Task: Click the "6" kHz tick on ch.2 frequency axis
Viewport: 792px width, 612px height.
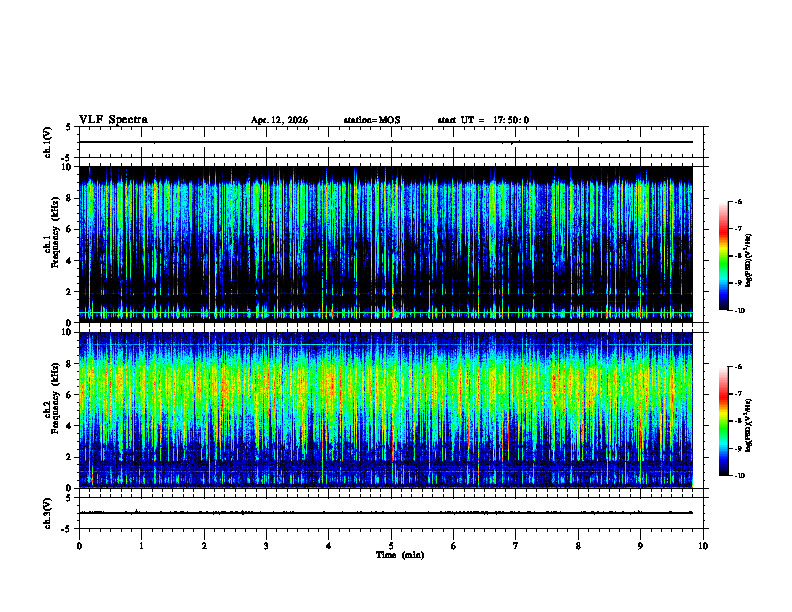Action: coord(70,395)
